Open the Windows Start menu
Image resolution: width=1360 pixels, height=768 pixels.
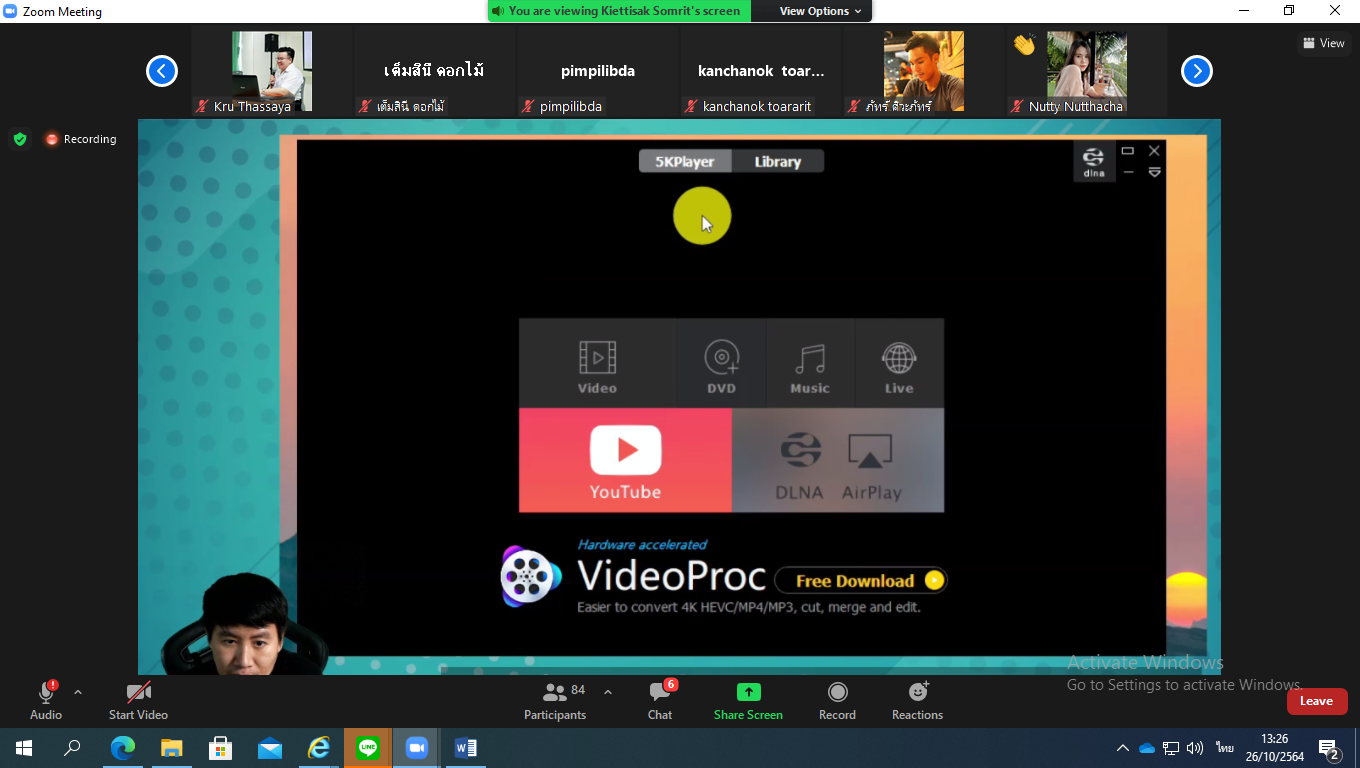click(x=24, y=747)
